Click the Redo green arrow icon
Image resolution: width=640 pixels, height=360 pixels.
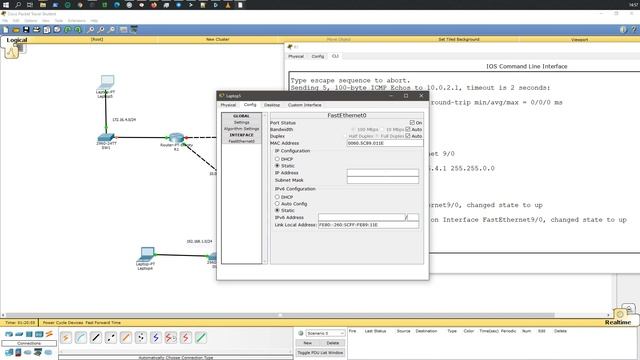[78, 29]
